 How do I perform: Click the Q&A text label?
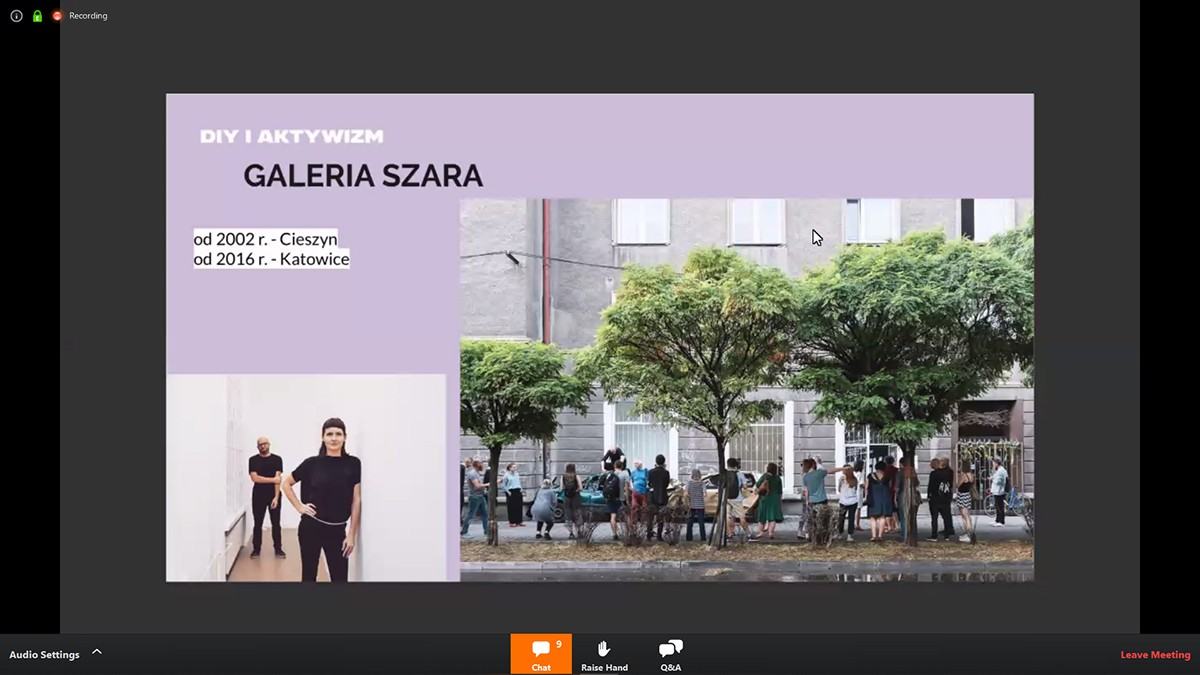[670, 667]
